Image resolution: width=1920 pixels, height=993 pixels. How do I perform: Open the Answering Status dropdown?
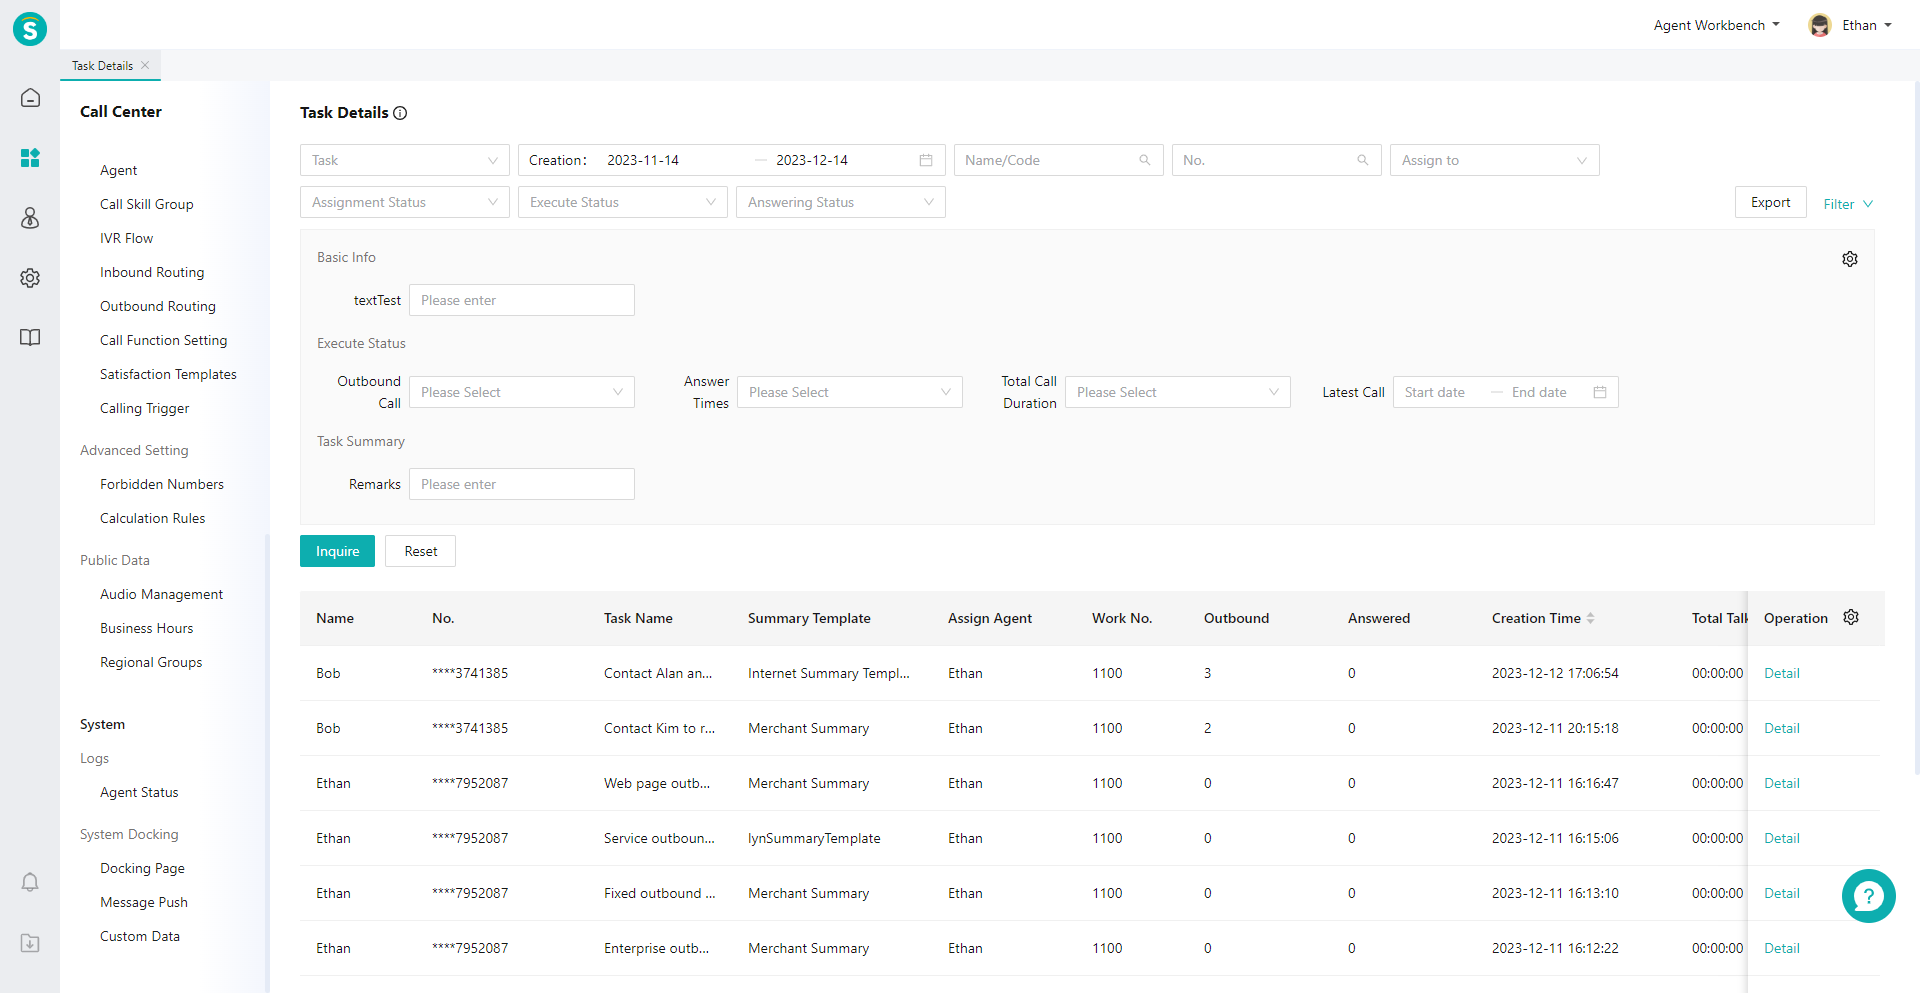pos(841,202)
